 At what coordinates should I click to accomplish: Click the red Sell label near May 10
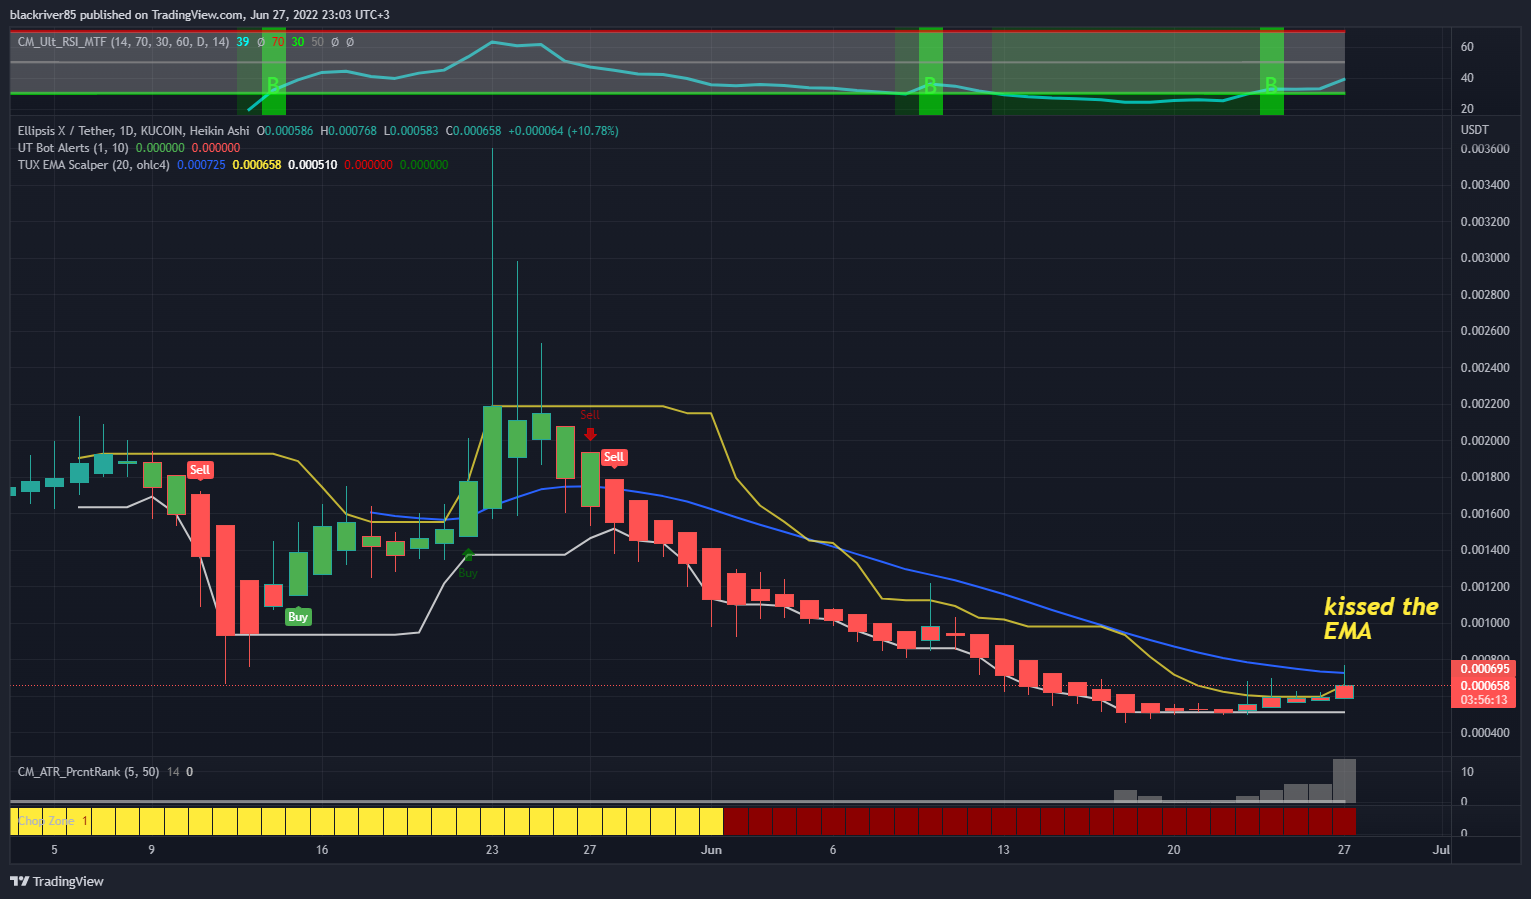point(200,470)
